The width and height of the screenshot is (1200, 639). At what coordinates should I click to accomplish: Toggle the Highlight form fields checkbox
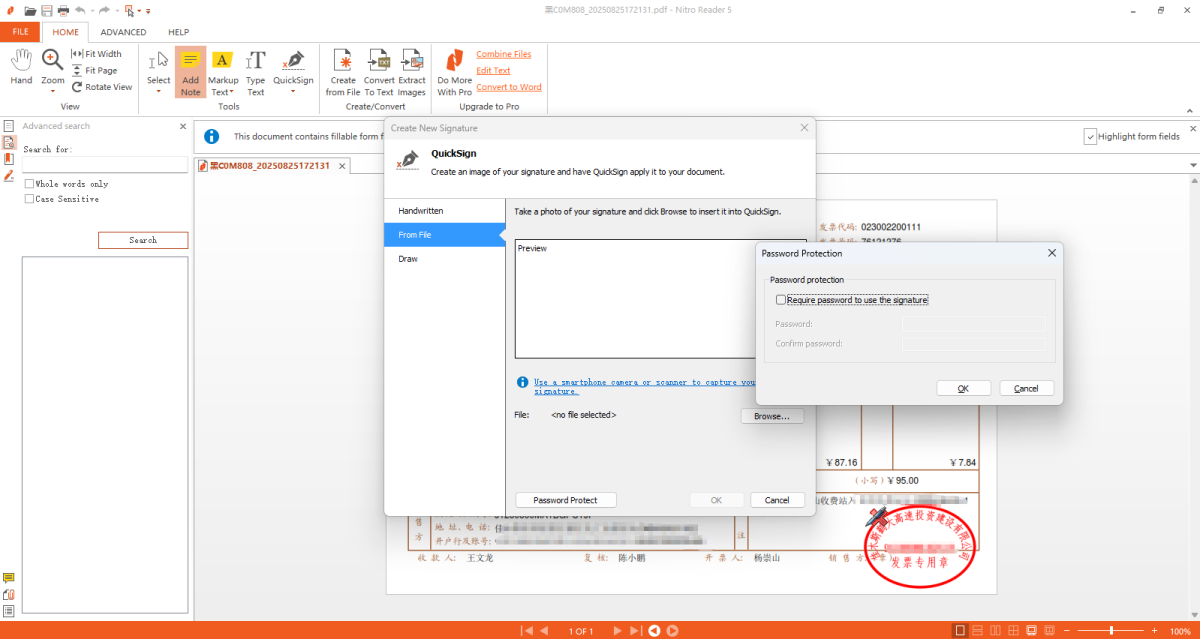pos(1090,137)
